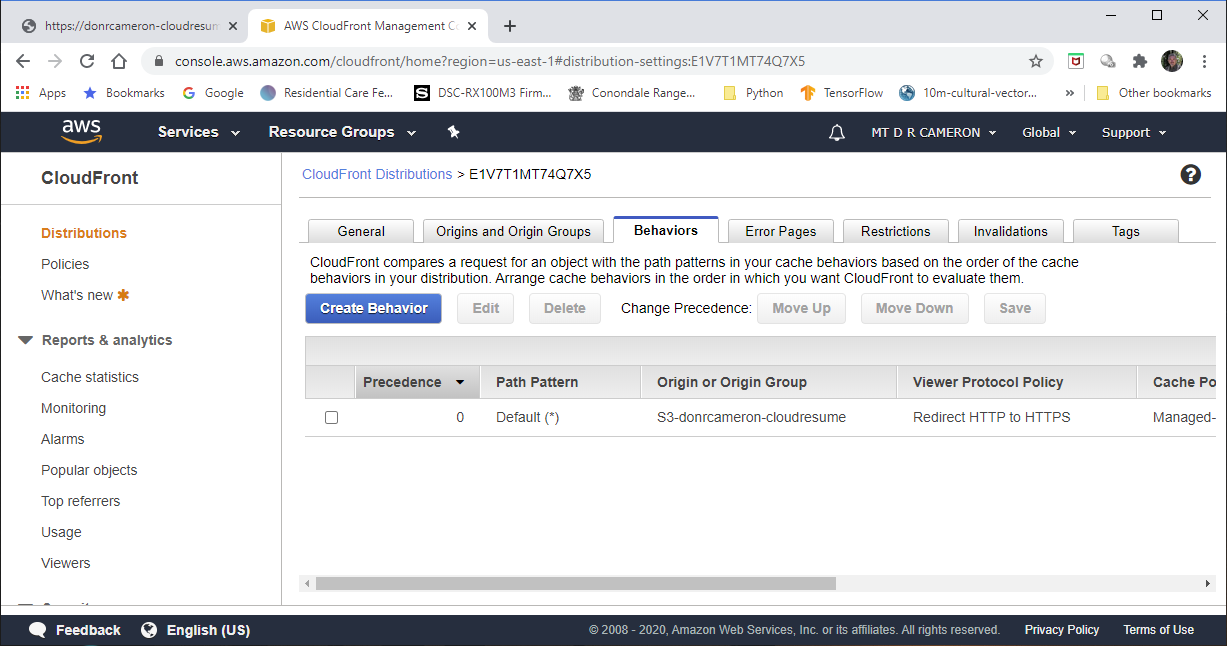Image resolution: width=1227 pixels, height=646 pixels.
Task: Open the Chrome extensions puzzle icon
Action: coord(1139,61)
